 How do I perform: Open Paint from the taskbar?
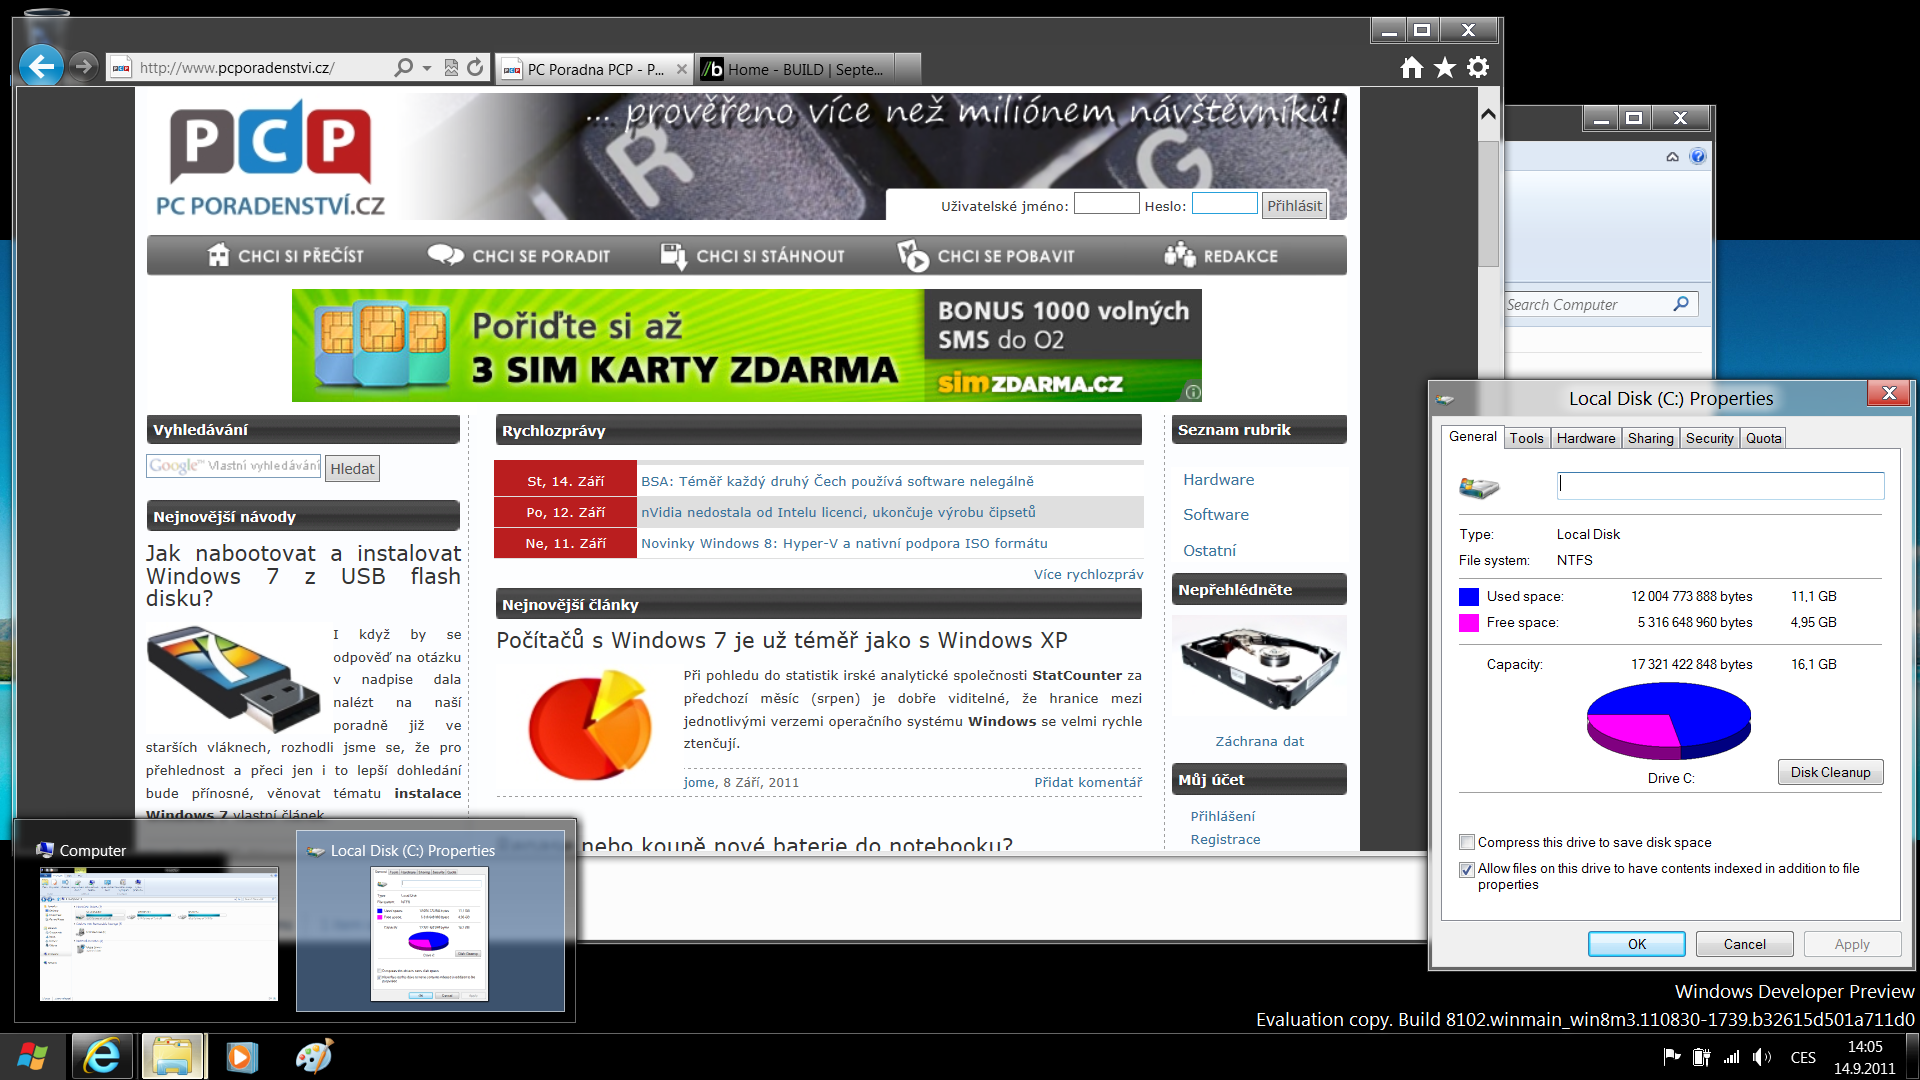coord(313,1057)
